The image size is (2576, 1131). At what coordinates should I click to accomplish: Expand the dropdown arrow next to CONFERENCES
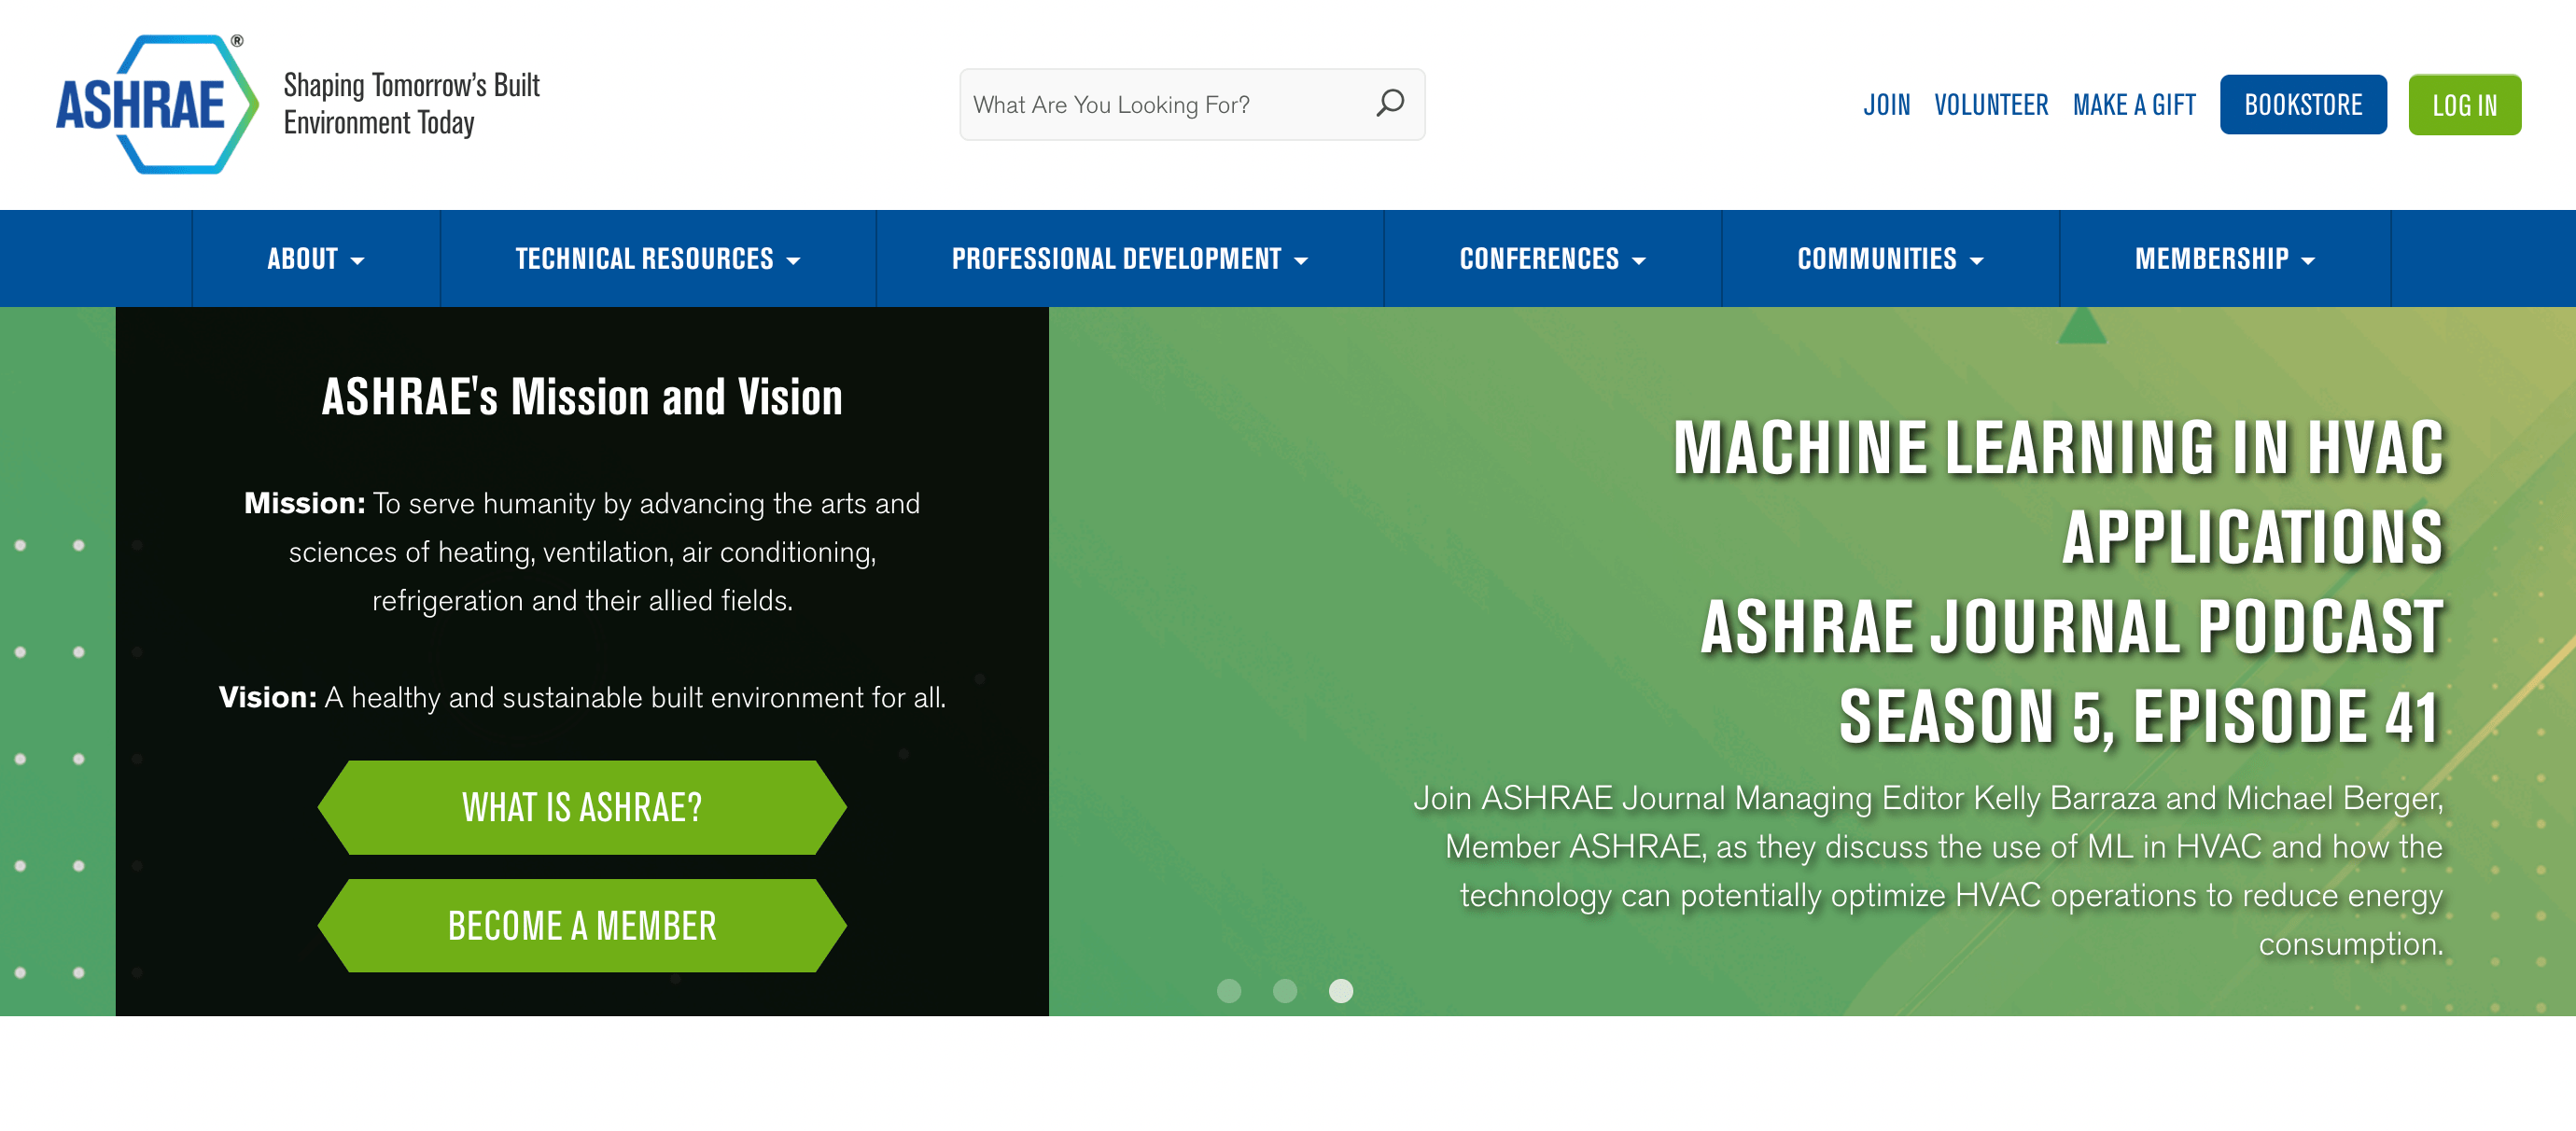[x=1638, y=261]
